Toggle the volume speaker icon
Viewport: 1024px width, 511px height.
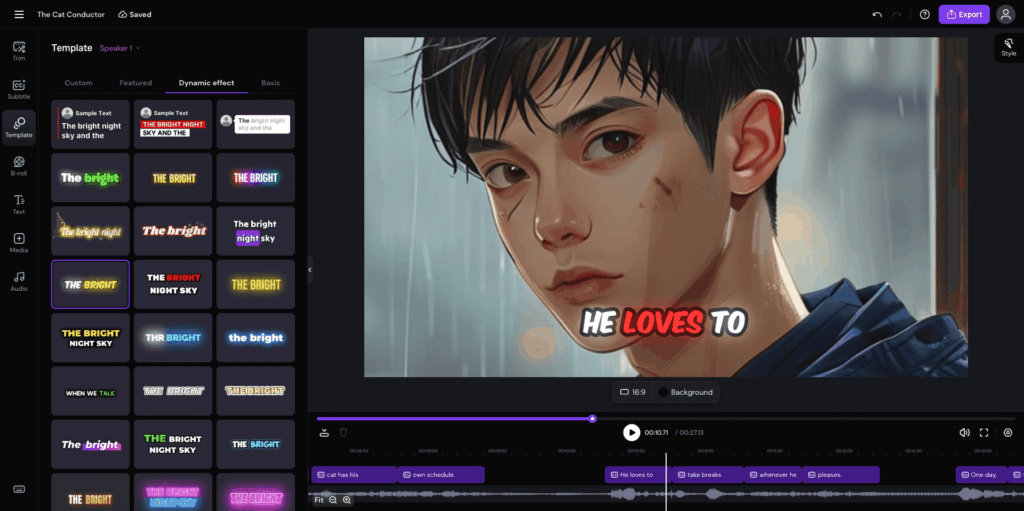(964, 433)
